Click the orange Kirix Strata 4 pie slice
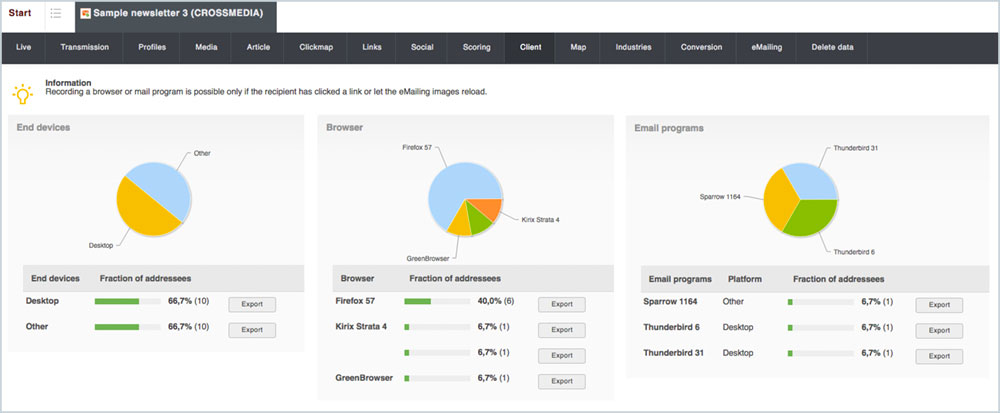The height and width of the screenshot is (413, 1000). 486,209
